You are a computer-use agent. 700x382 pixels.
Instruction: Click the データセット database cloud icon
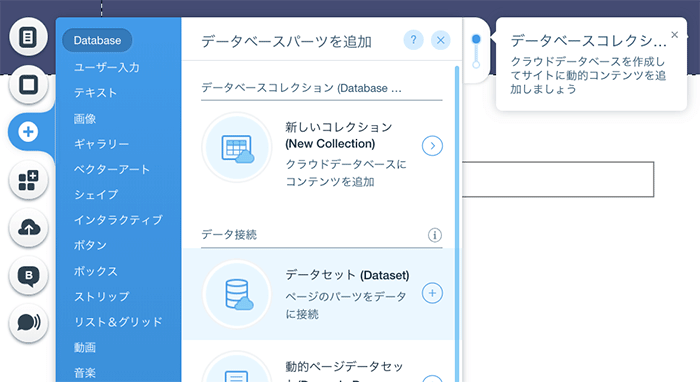[237, 295]
